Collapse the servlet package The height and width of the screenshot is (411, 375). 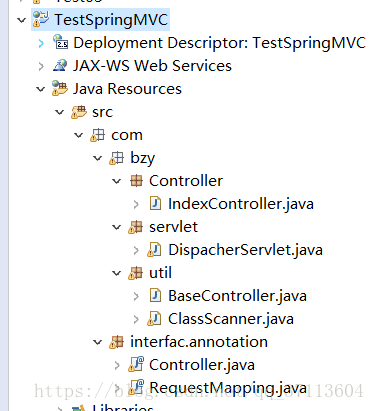coord(117,227)
